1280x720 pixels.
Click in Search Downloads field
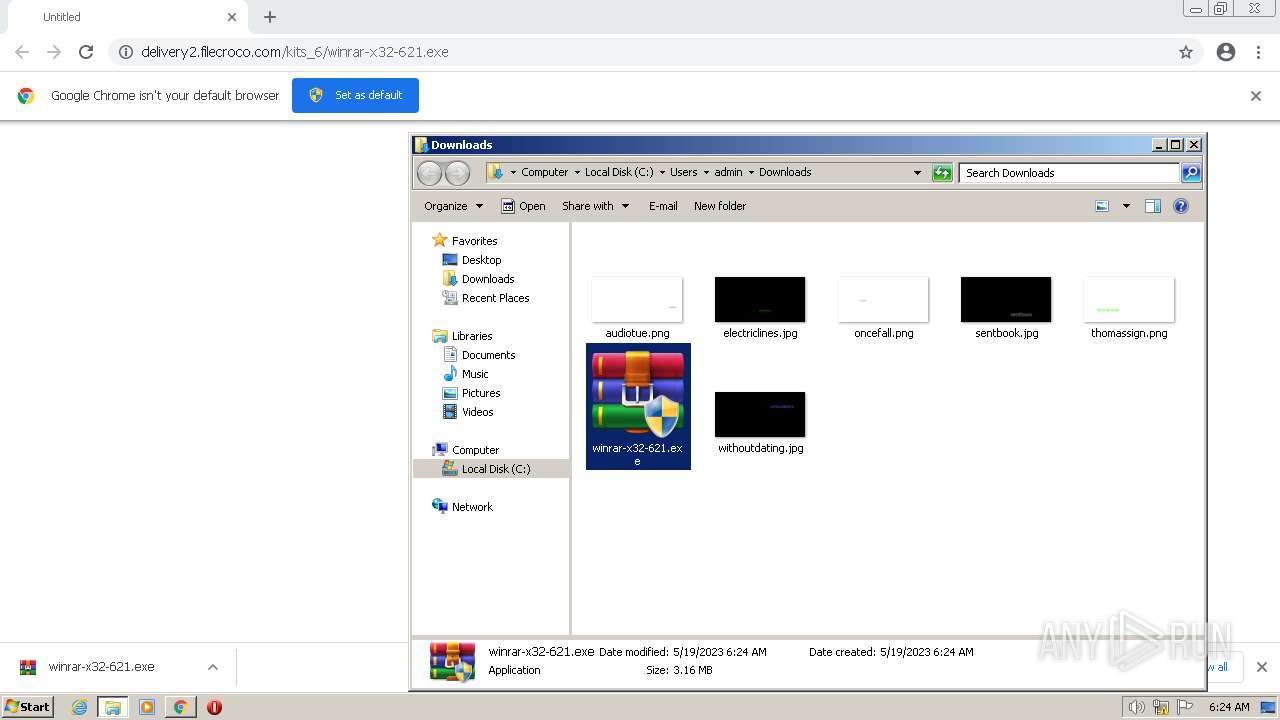(1069, 173)
